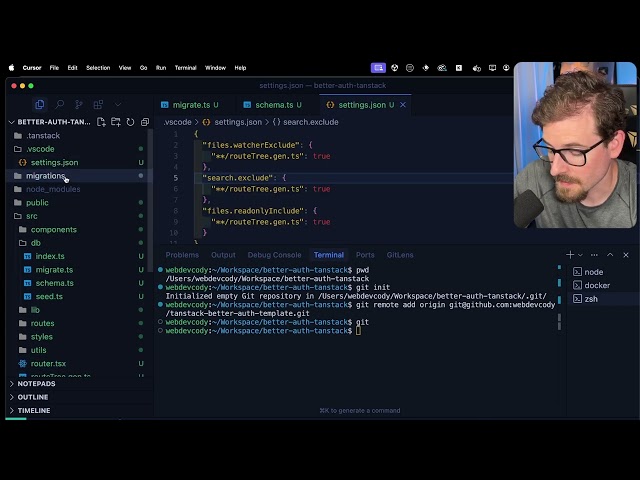Screen dimensions: 640x480
Task: Open index.ts in the db folder
Action: 79,256
